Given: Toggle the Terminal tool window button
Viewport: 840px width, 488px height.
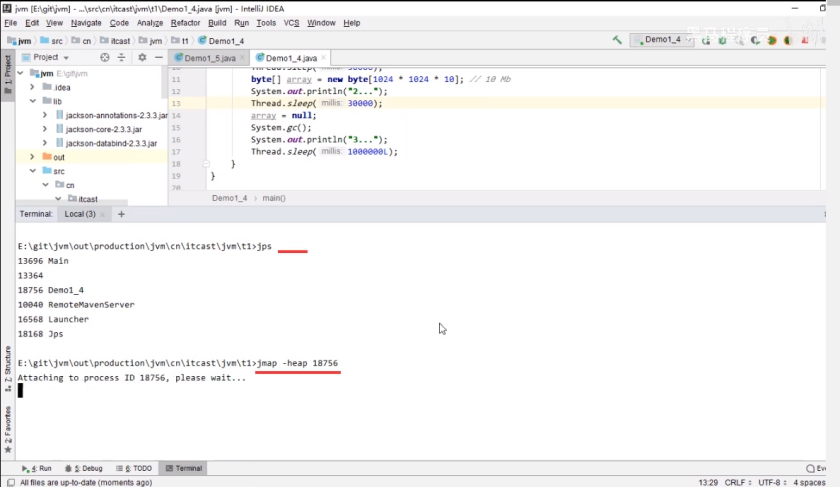Looking at the screenshot, I should coord(184,468).
